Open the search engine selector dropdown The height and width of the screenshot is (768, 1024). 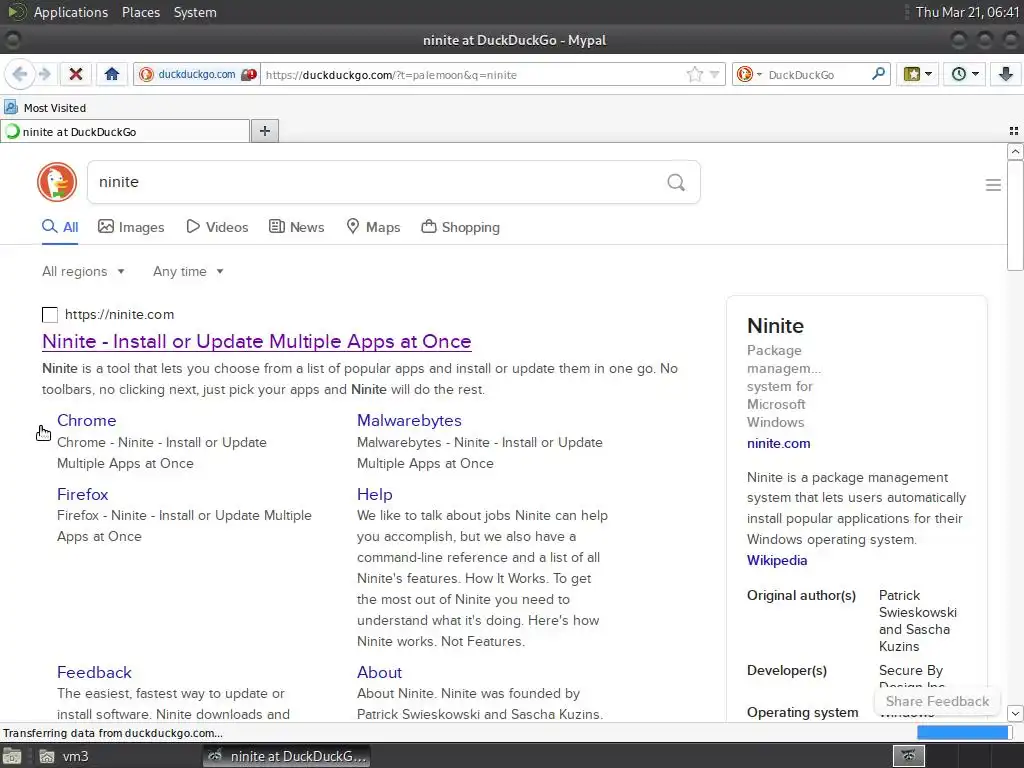tap(749, 74)
